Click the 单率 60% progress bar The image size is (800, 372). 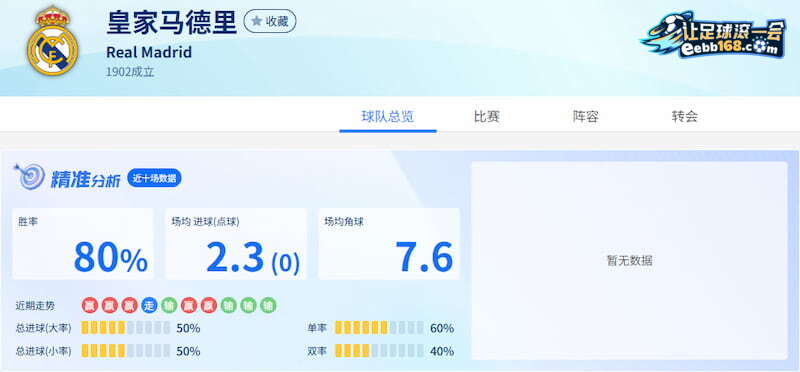[x=379, y=328]
